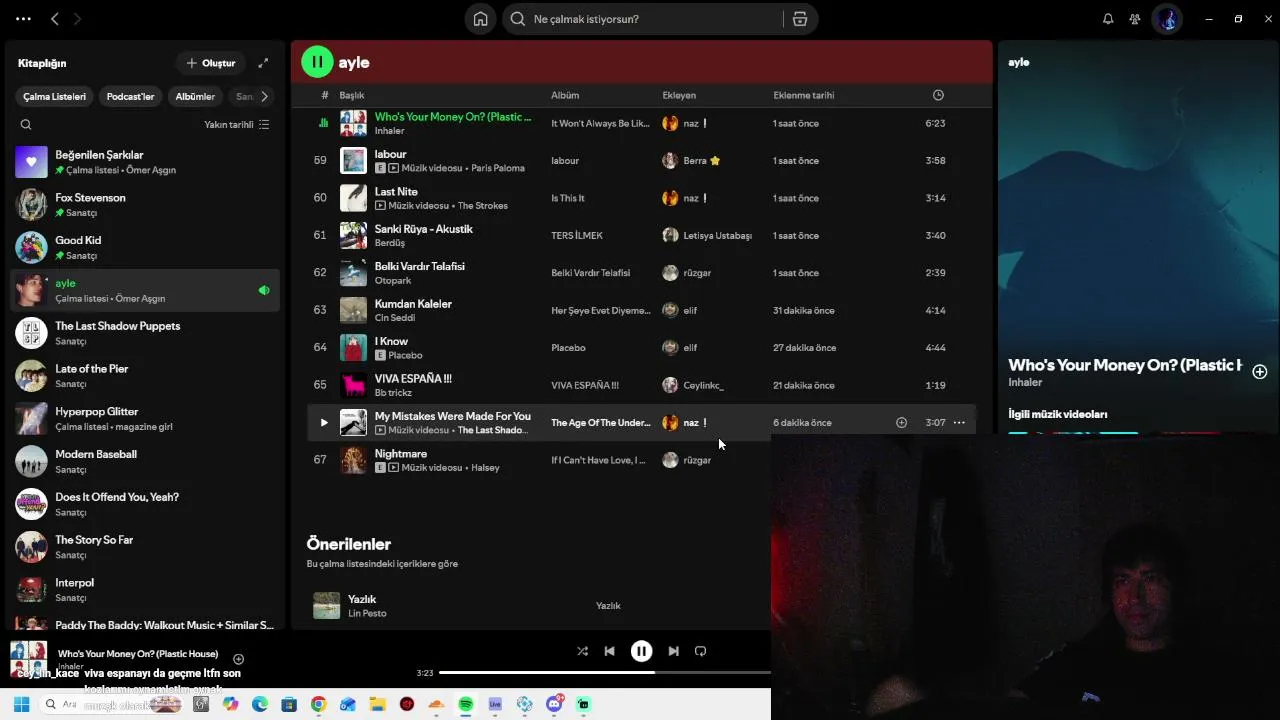Sort tracks by Ekleyen column
This screenshot has width=1280, height=720.
tap(679, 95)
